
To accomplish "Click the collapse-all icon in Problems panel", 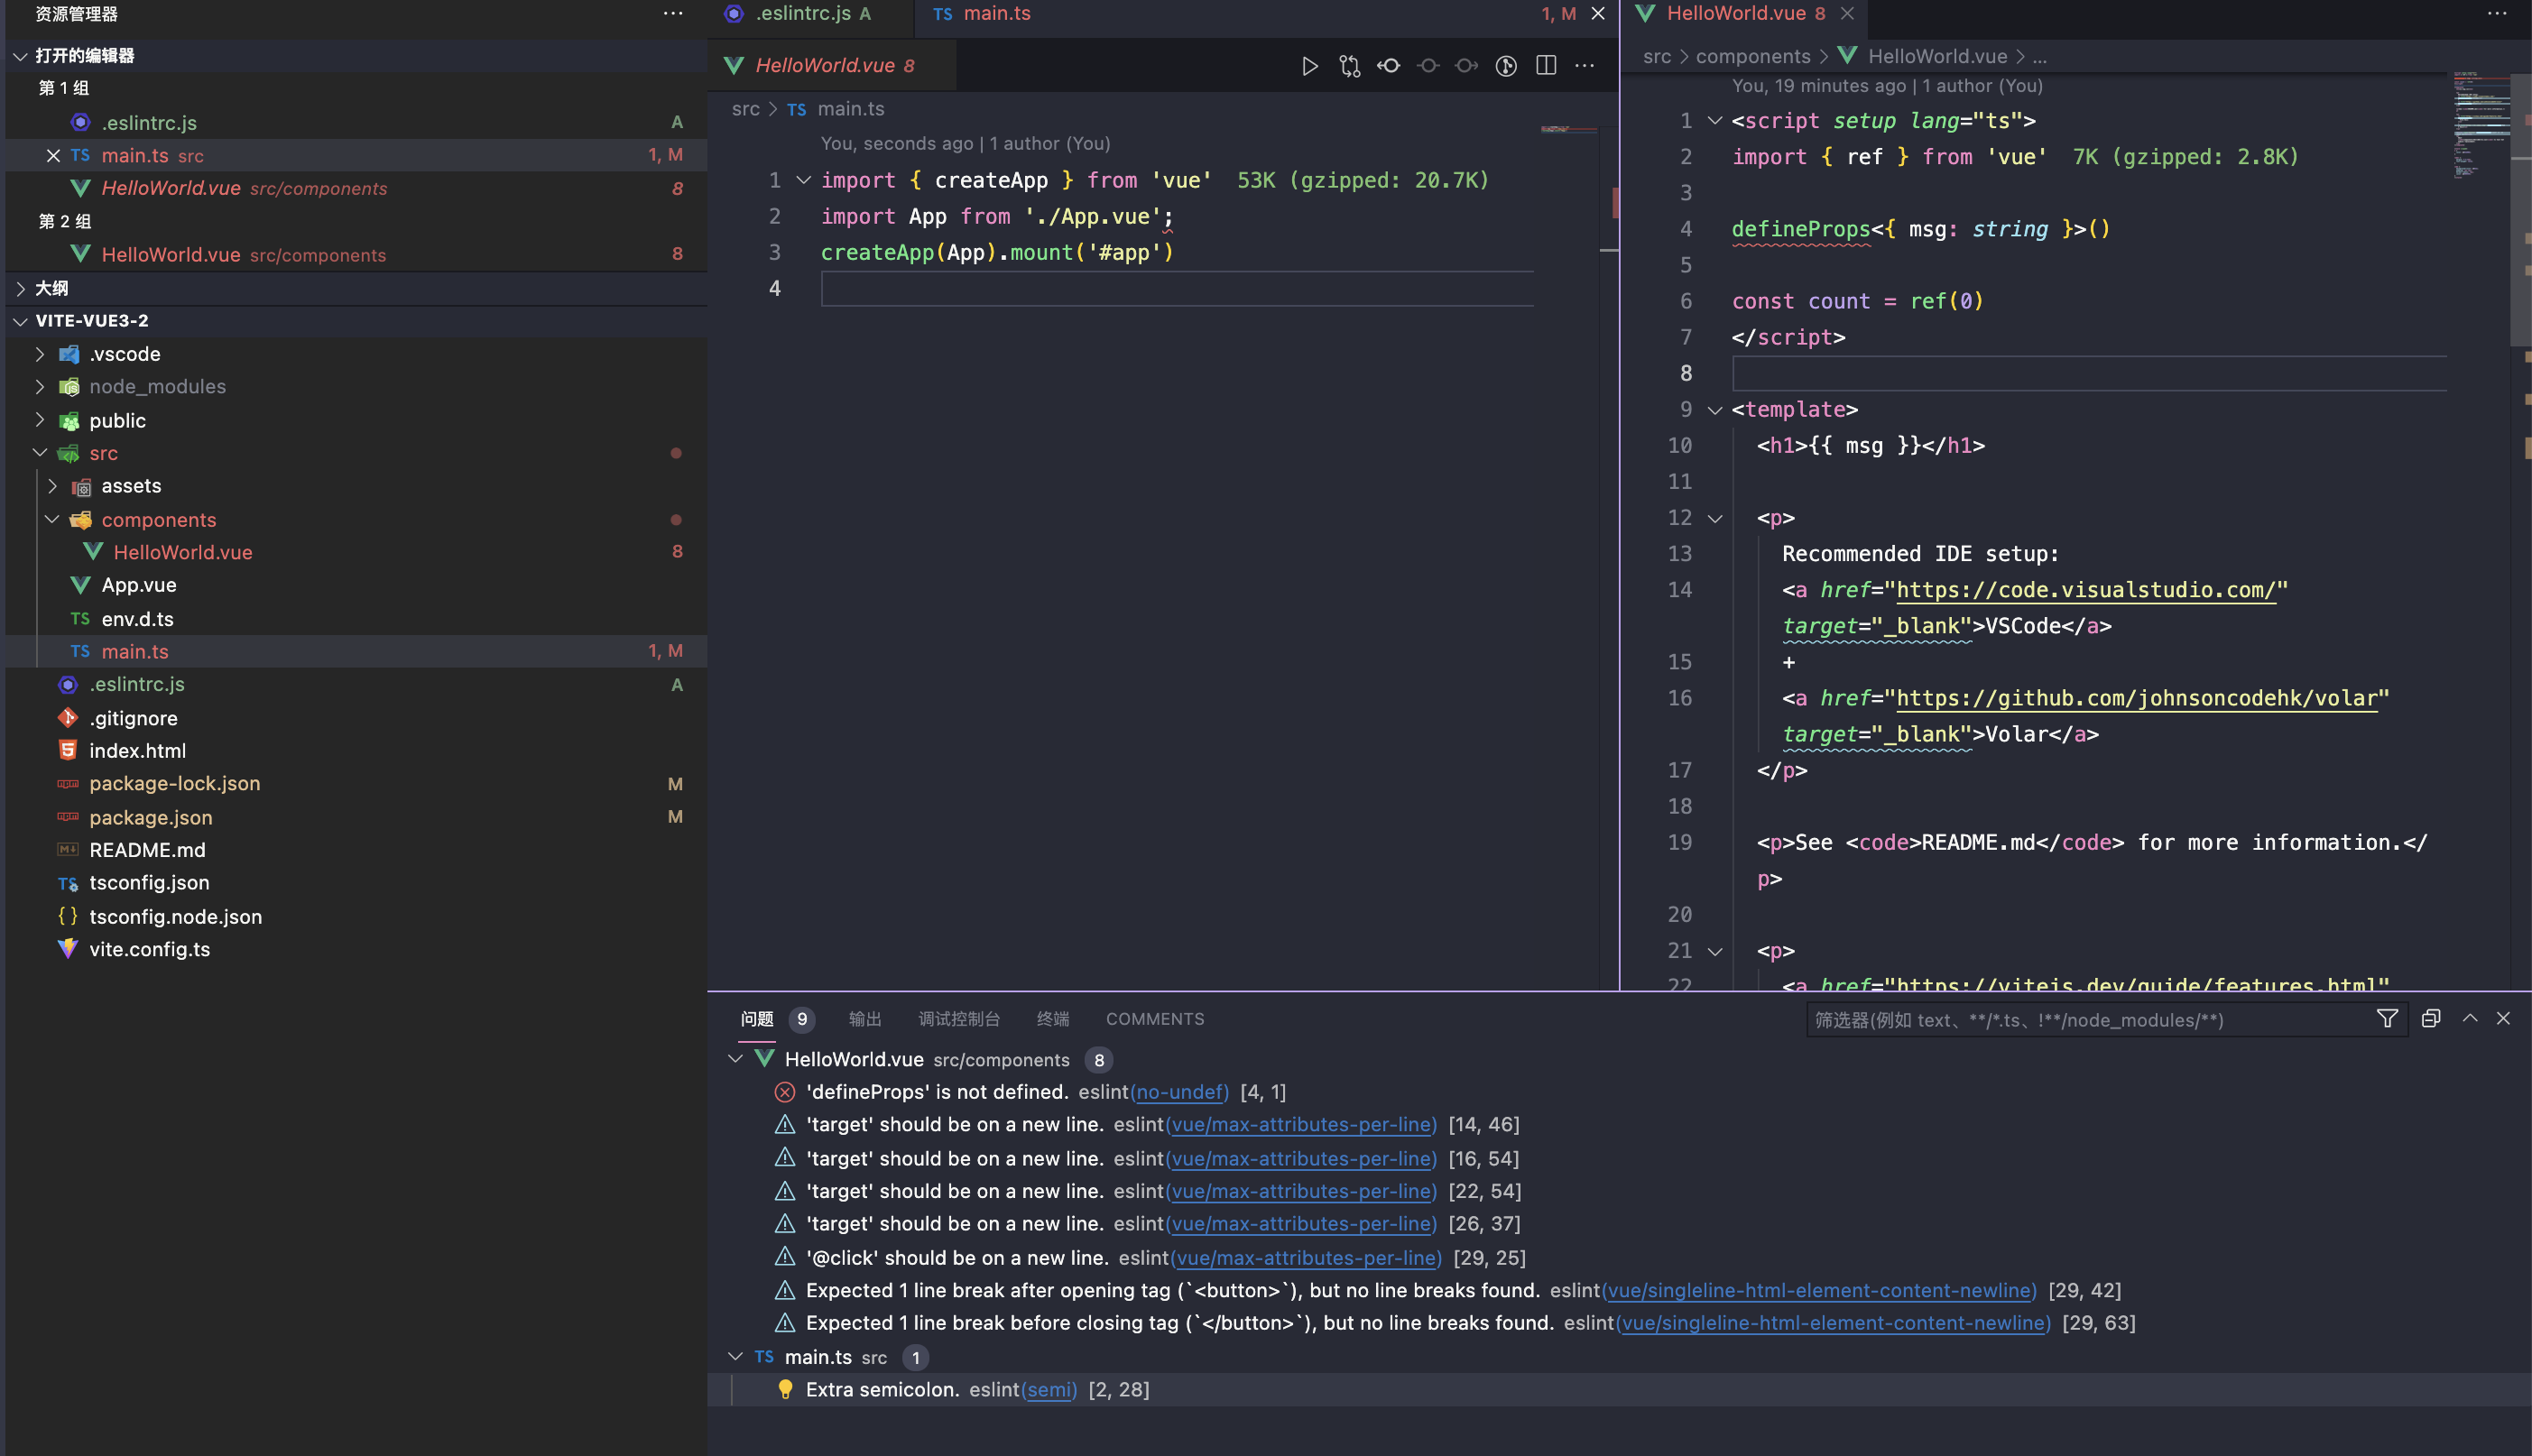I will [x=2431, y=1019].
